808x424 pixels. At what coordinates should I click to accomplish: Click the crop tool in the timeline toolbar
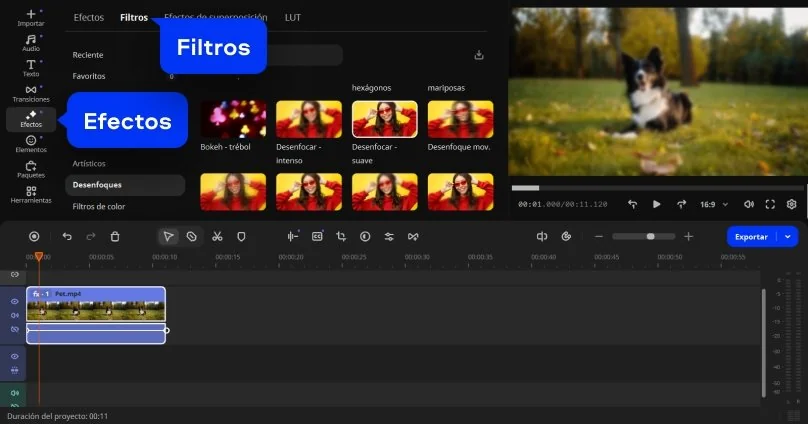click(x=341, y=236)
